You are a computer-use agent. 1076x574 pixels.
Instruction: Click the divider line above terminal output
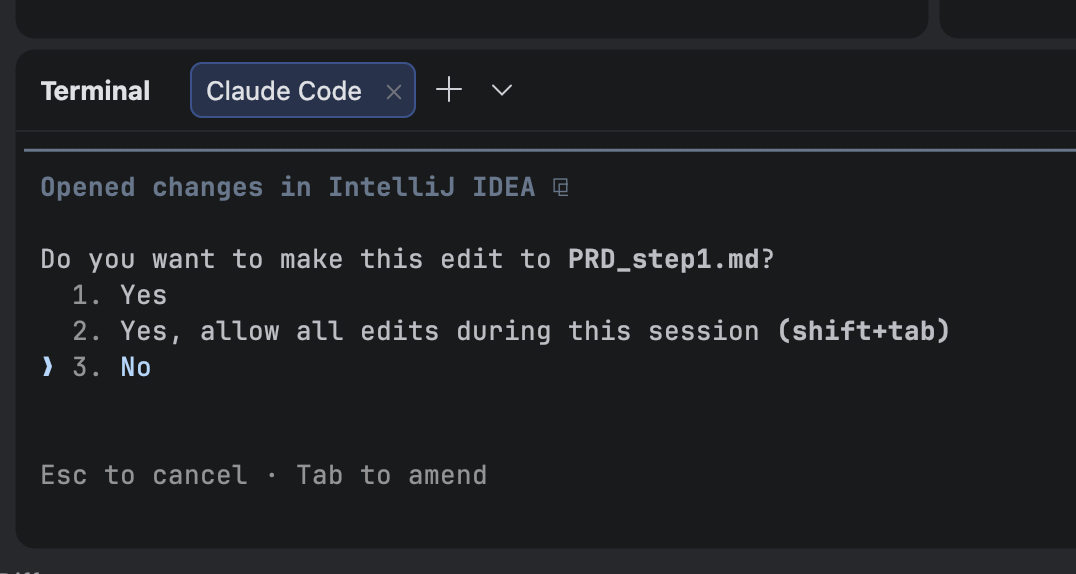click(550, 150)
